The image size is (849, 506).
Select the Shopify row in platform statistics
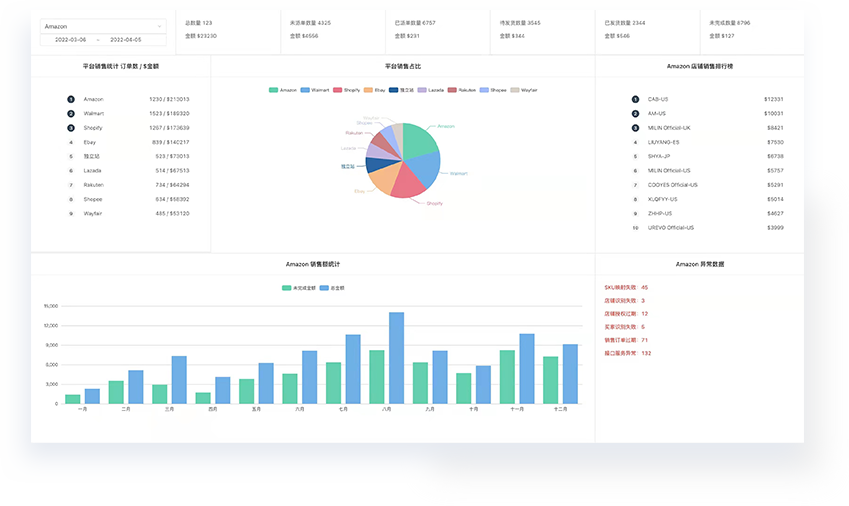pyautogui.click(x=128, y=128)
